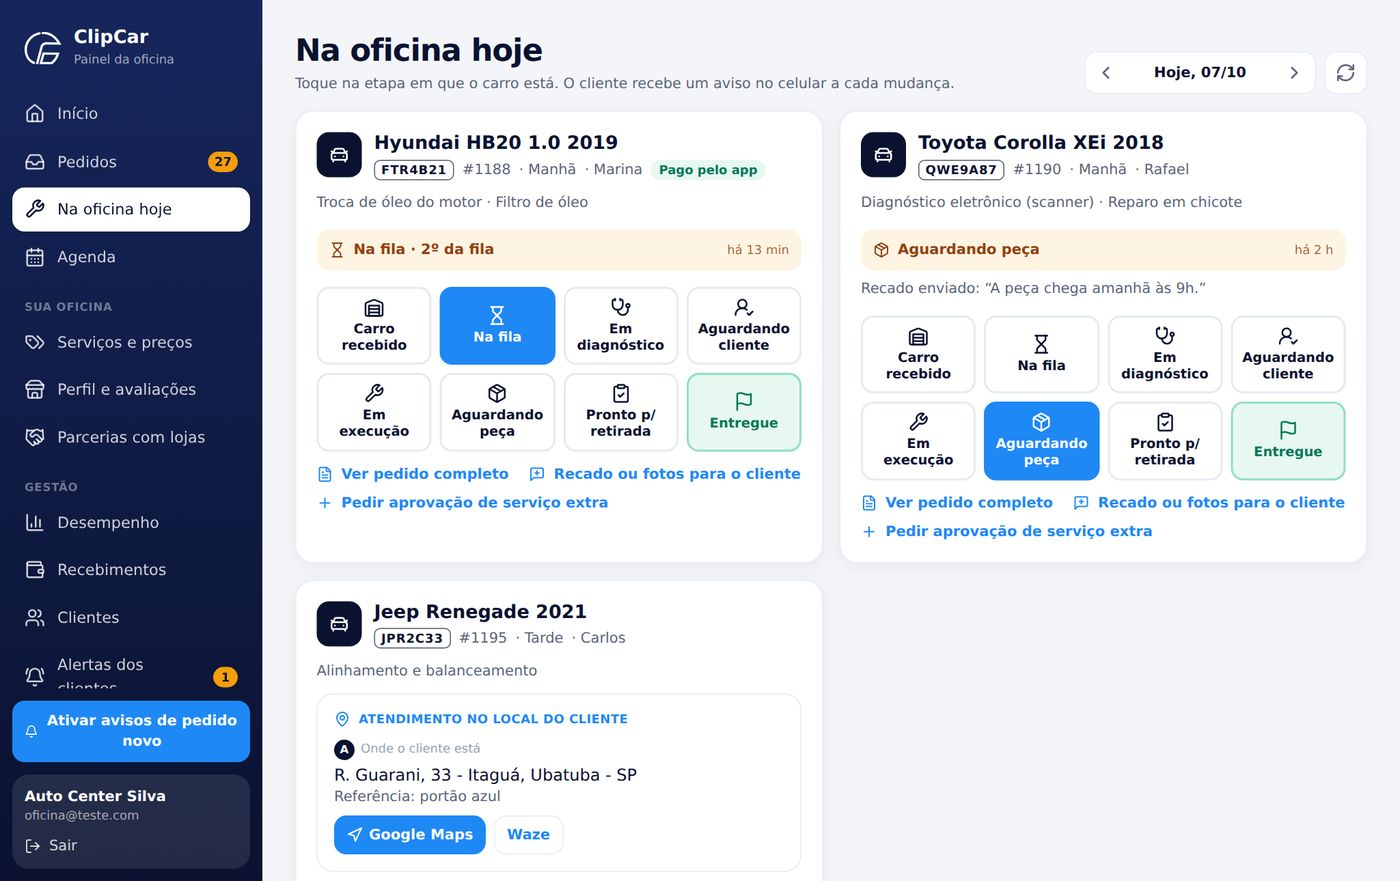Mark the Toyota Corolla as Entregue
Screen dimensions: 1400x881
coord(1288,441)
